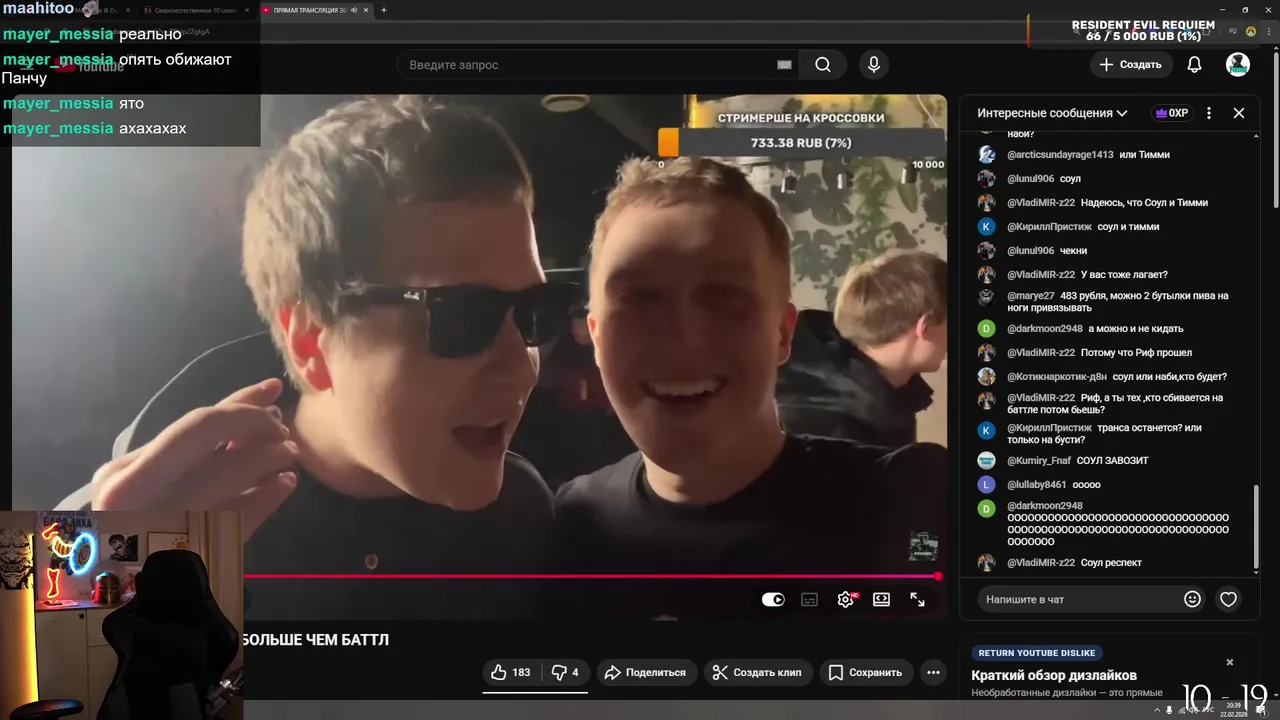1280x720 pixels.
Task: Click the magnifier search button
Action: [823, 65]
